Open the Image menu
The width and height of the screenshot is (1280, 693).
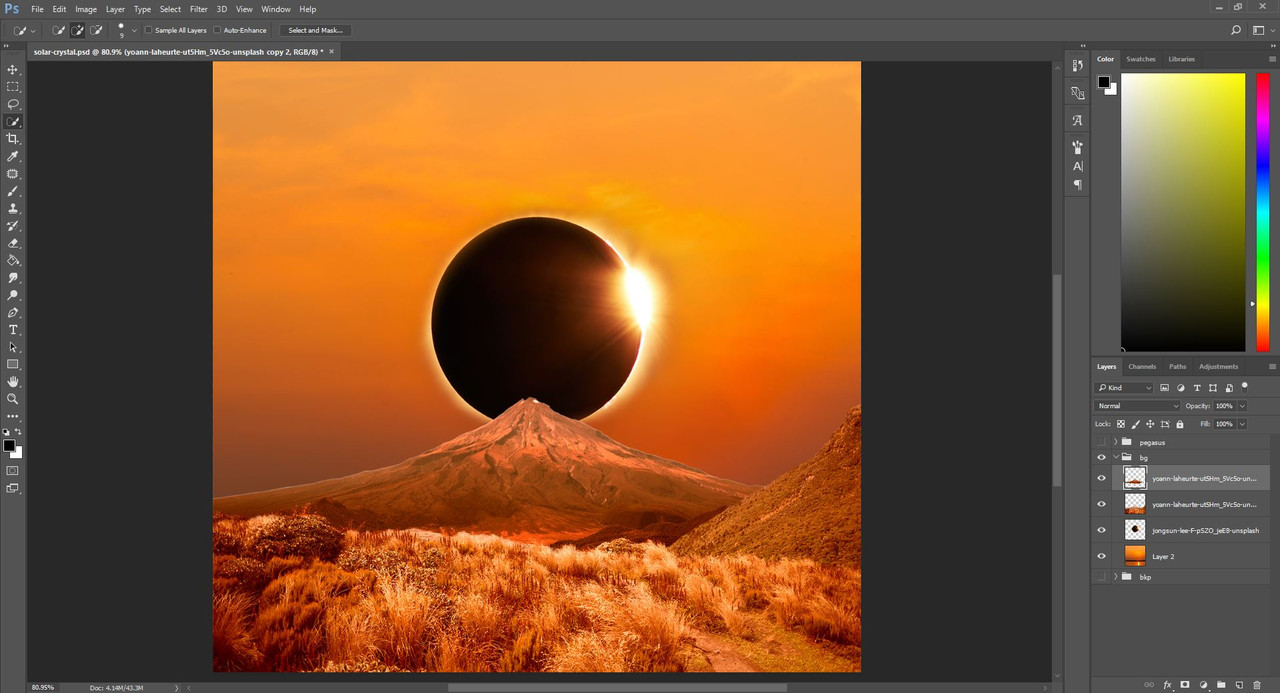click(x=86, y=9)
